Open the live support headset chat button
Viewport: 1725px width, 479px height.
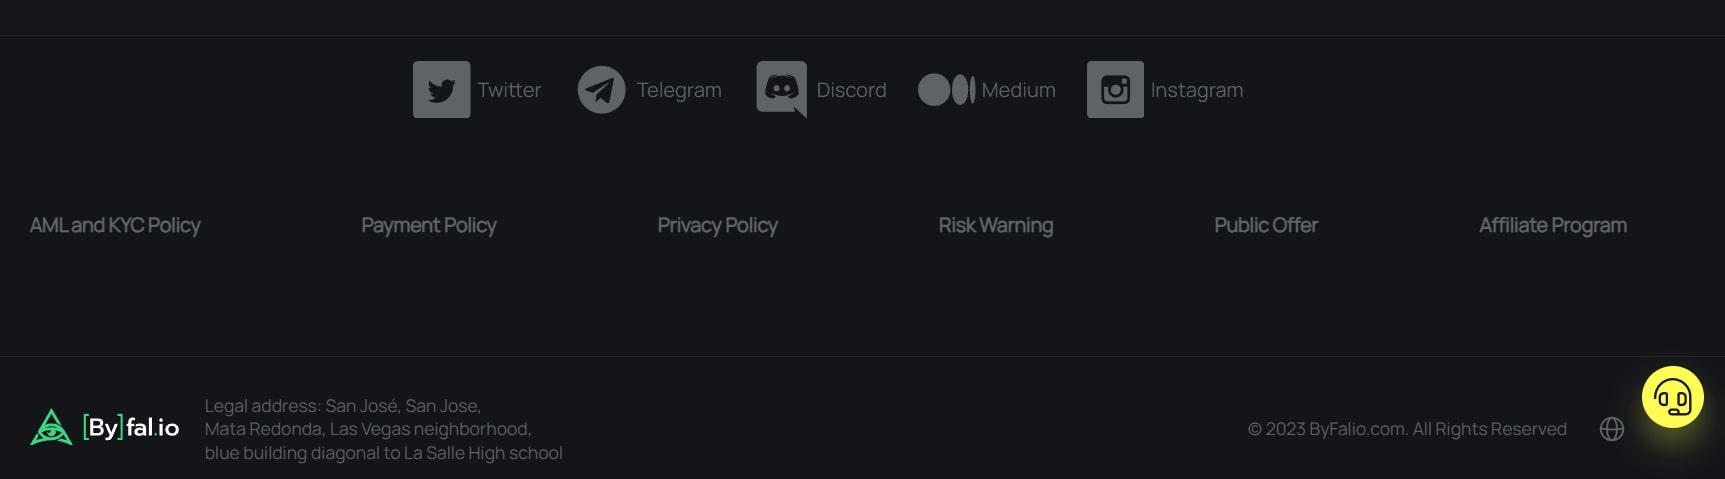(x=1672, y=398)
